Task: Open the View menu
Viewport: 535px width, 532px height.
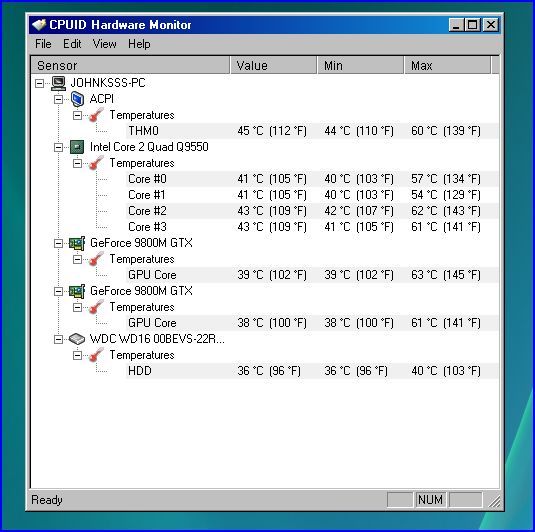Action: [x=105, y=44]
